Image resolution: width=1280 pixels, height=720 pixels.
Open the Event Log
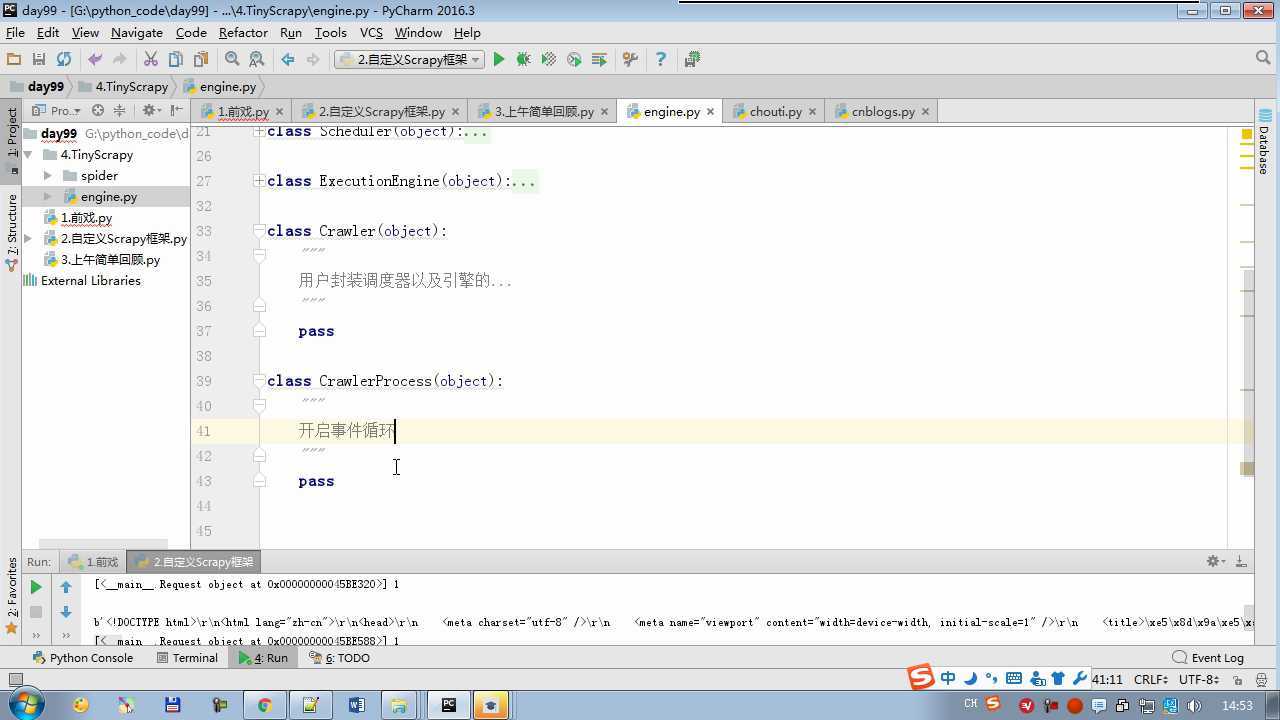pos(1208,658)
